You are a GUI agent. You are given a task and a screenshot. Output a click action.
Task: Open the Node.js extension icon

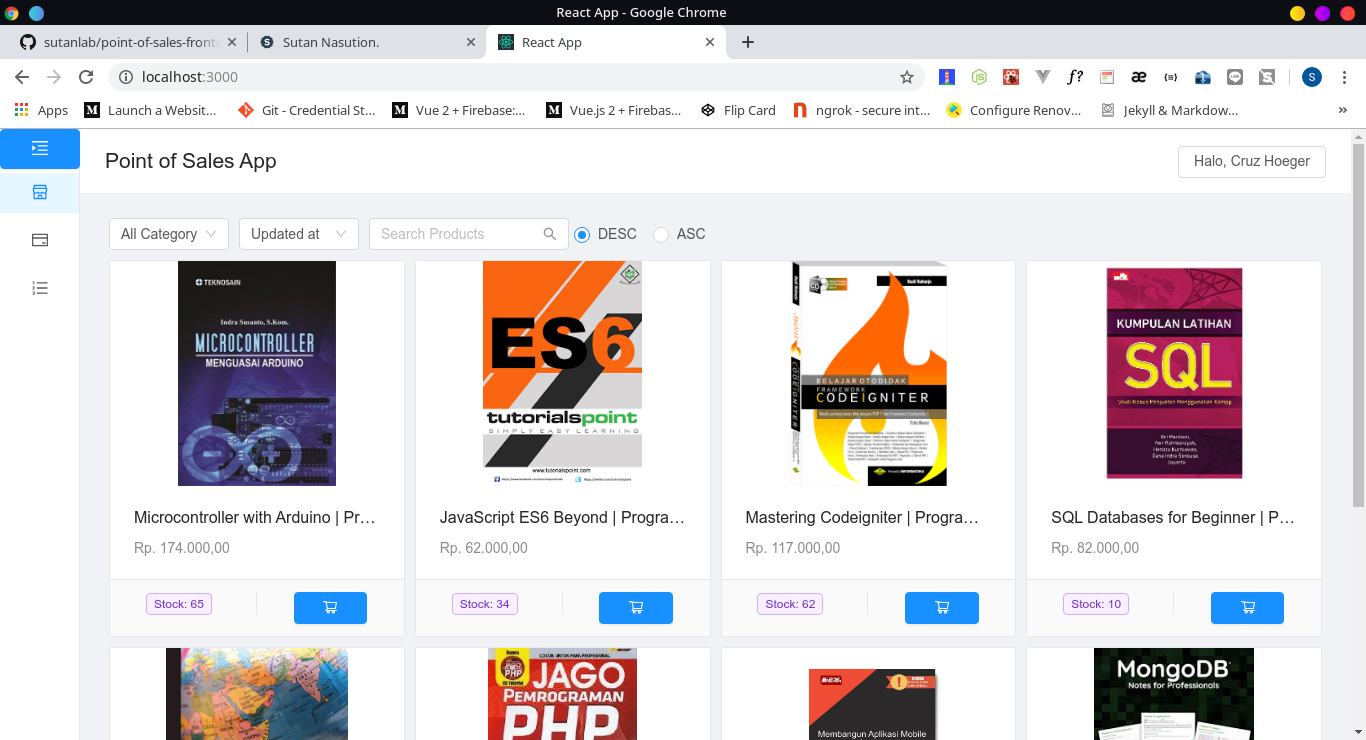[980, 77]
